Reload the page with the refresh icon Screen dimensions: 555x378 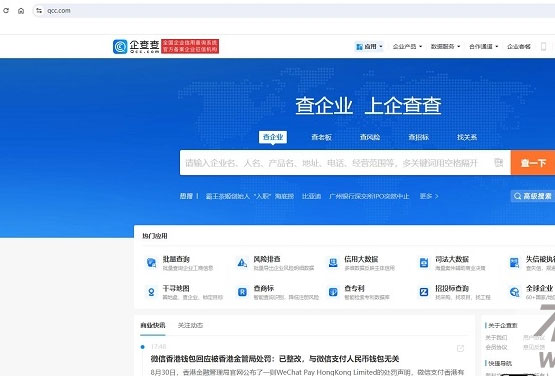(x=6, y=11)
